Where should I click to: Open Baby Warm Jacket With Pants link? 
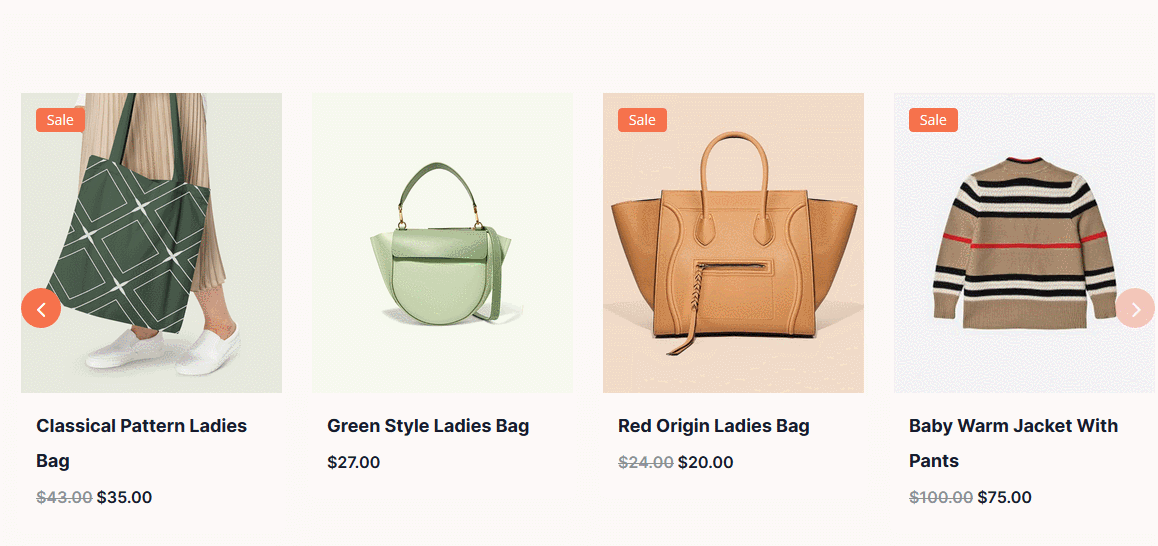coord(1013,443)
